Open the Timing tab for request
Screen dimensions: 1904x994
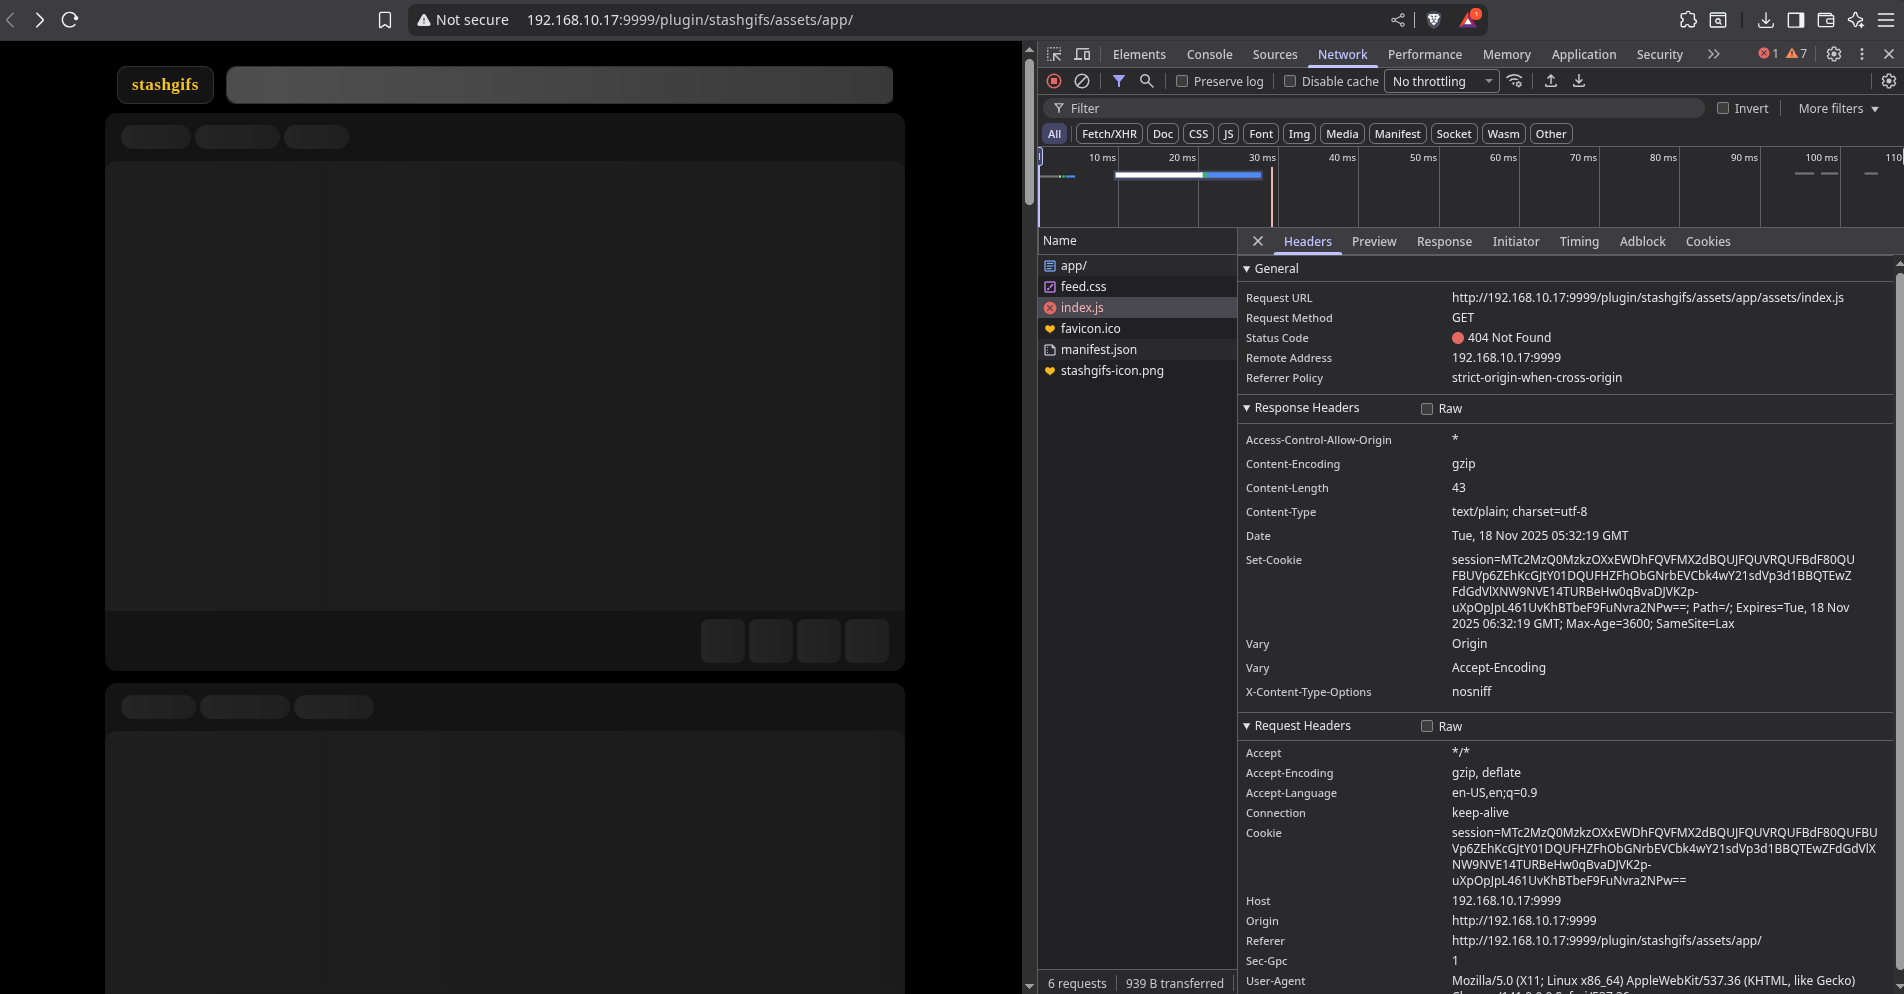(1579, 241)
